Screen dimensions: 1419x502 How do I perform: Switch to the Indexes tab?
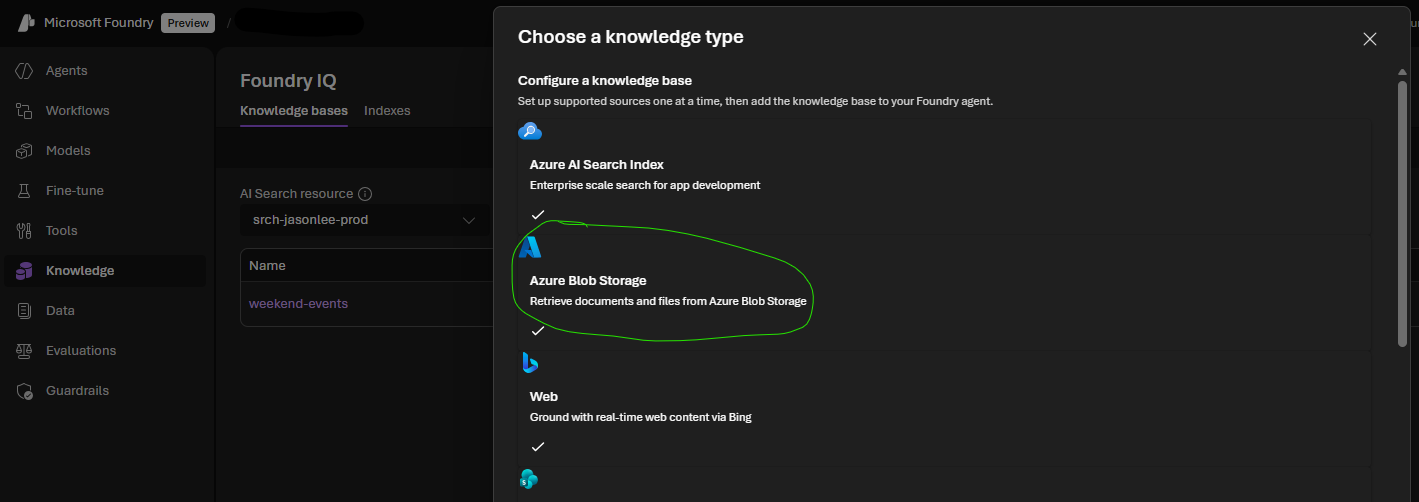387,111
